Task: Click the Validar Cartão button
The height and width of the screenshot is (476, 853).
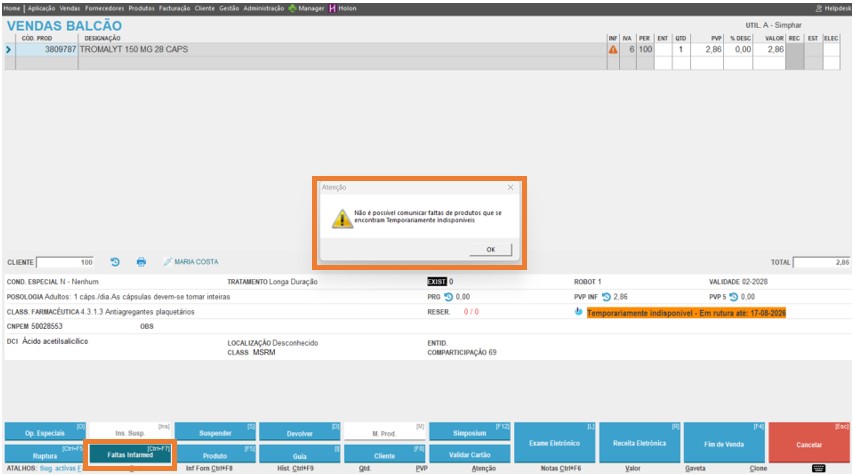Action: [x=469, y=454]
